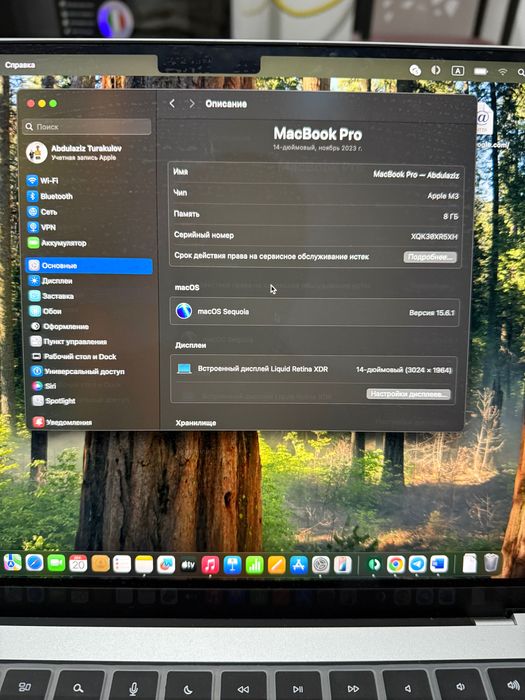Open the Trash in the Dock
Viewport: 525px width, 700px height.
(x=491, y=562)
